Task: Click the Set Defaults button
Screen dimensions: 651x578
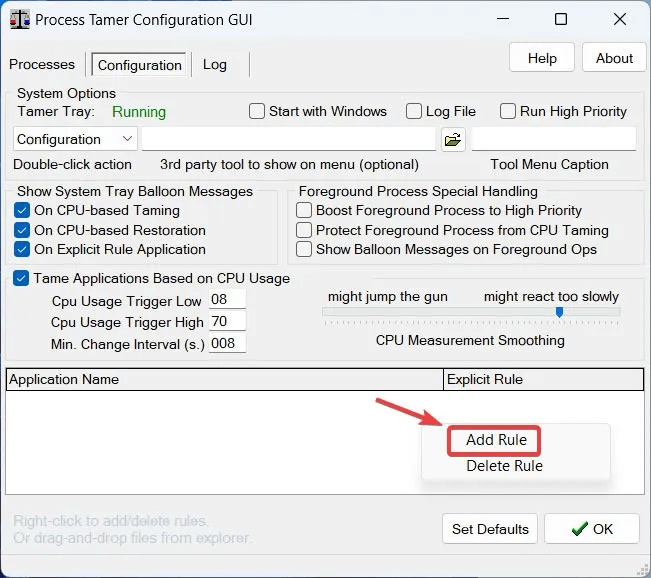Action: click(490, 529)
